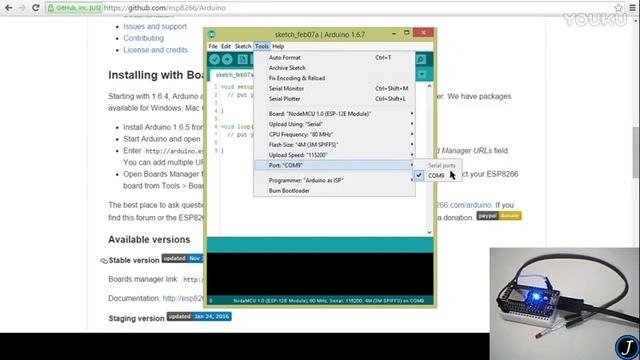
Task: Expand the CPU Frequency 80 MHz submenu
Action: (x=334, y=134)
